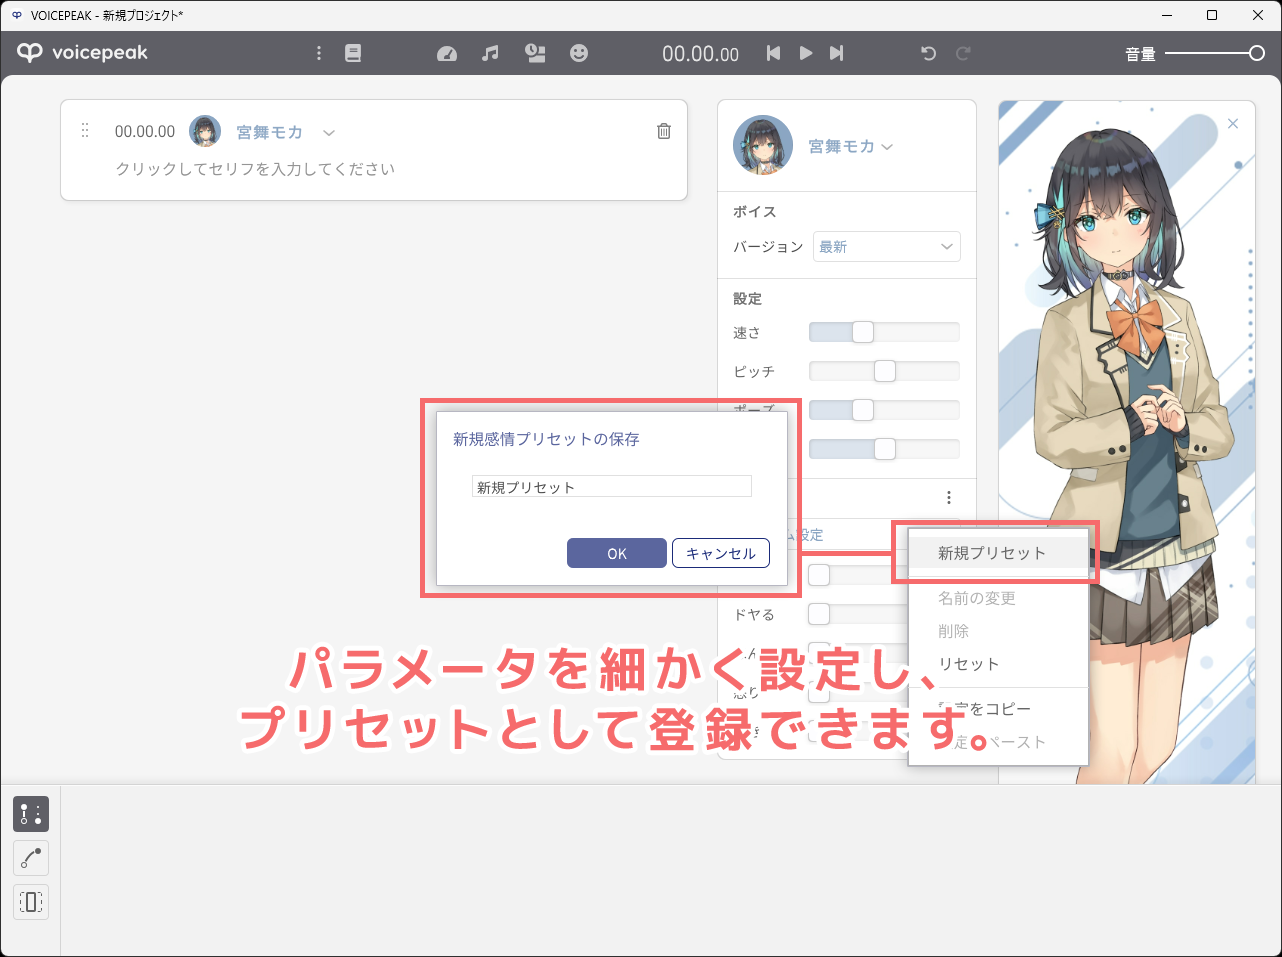
Task: Click the voicepeak logo
Action: point(83,53)
